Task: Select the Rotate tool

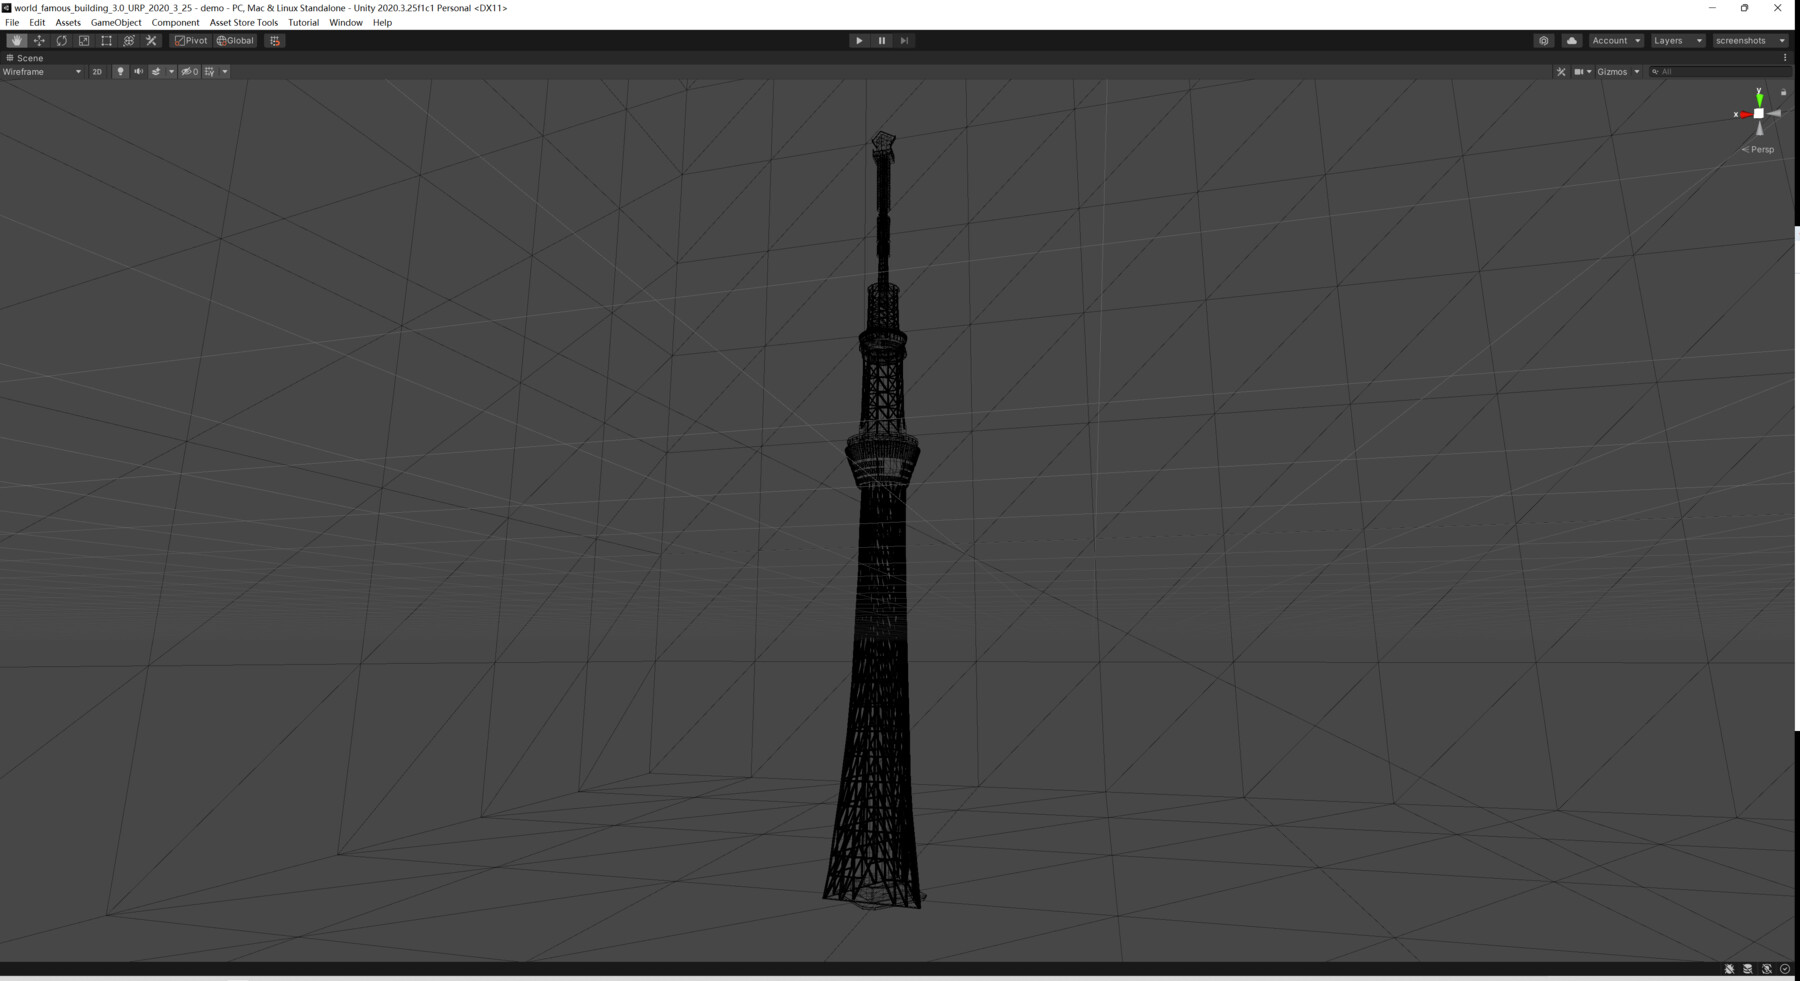Action: coord(61,40)
